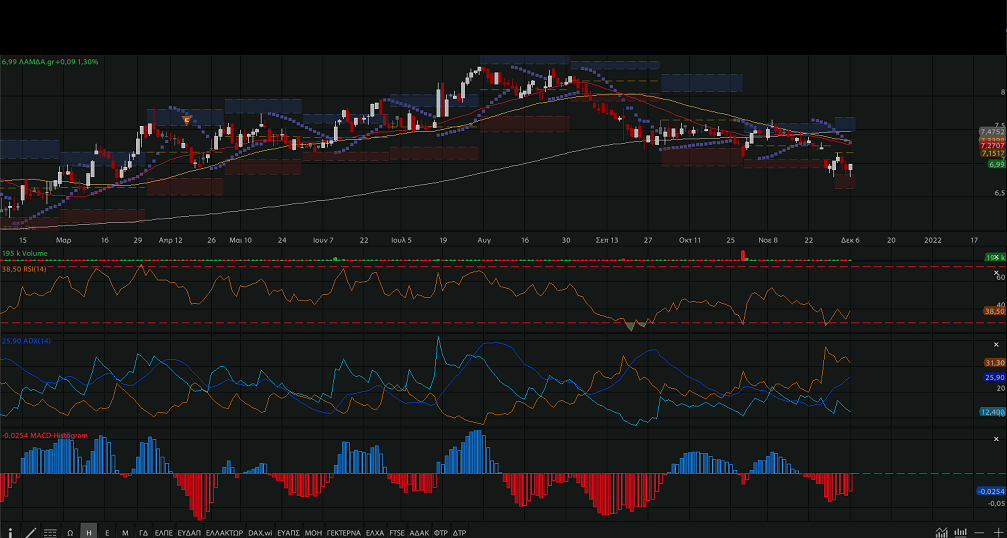Click the bar chart type icon
Image resolution: width=1007 pixels, height=538 pixels.
(x=961, y=533)
